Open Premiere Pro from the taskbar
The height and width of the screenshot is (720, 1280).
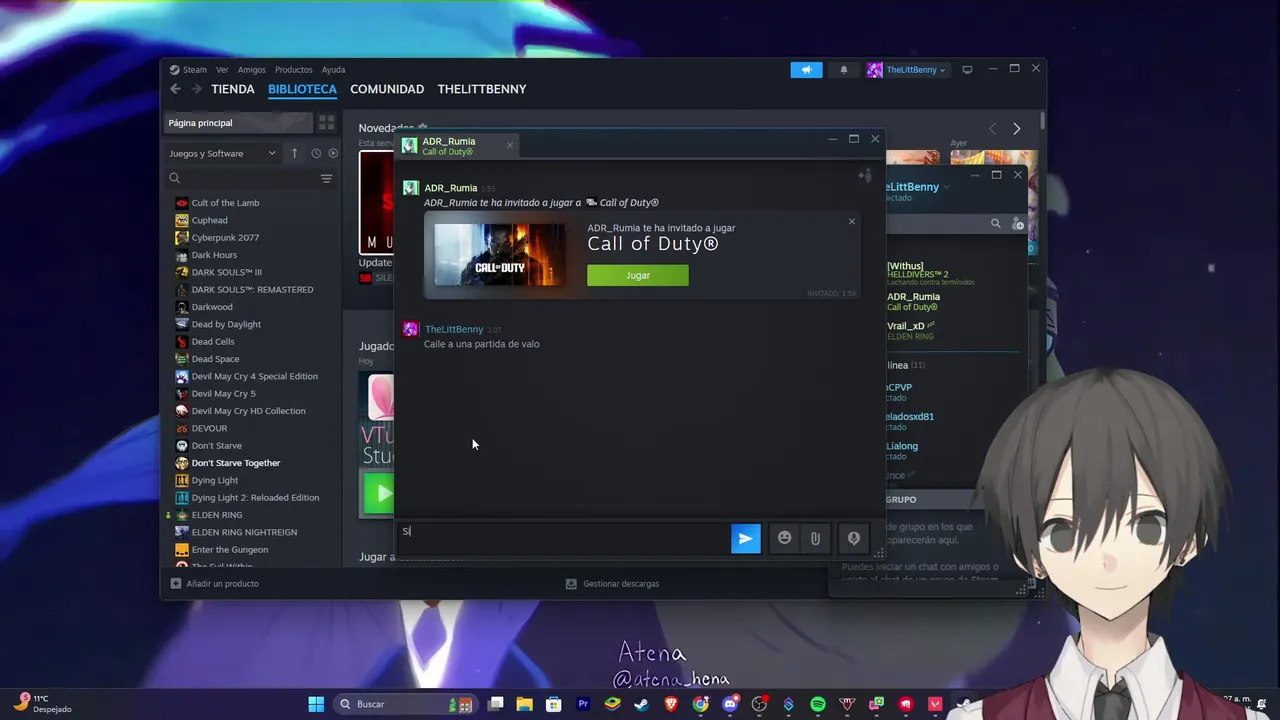tap(583, 704)
